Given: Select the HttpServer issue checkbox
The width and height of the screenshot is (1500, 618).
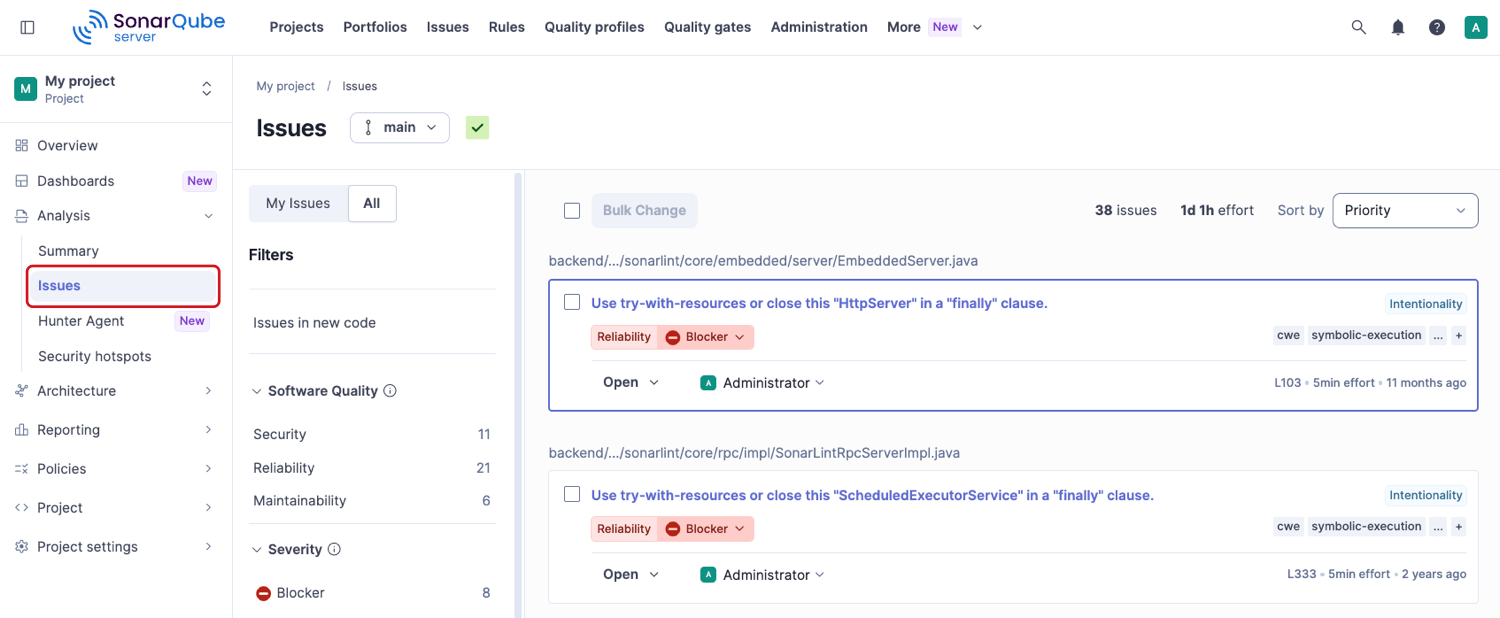Looking at the screenshot, I should (572, 302).
